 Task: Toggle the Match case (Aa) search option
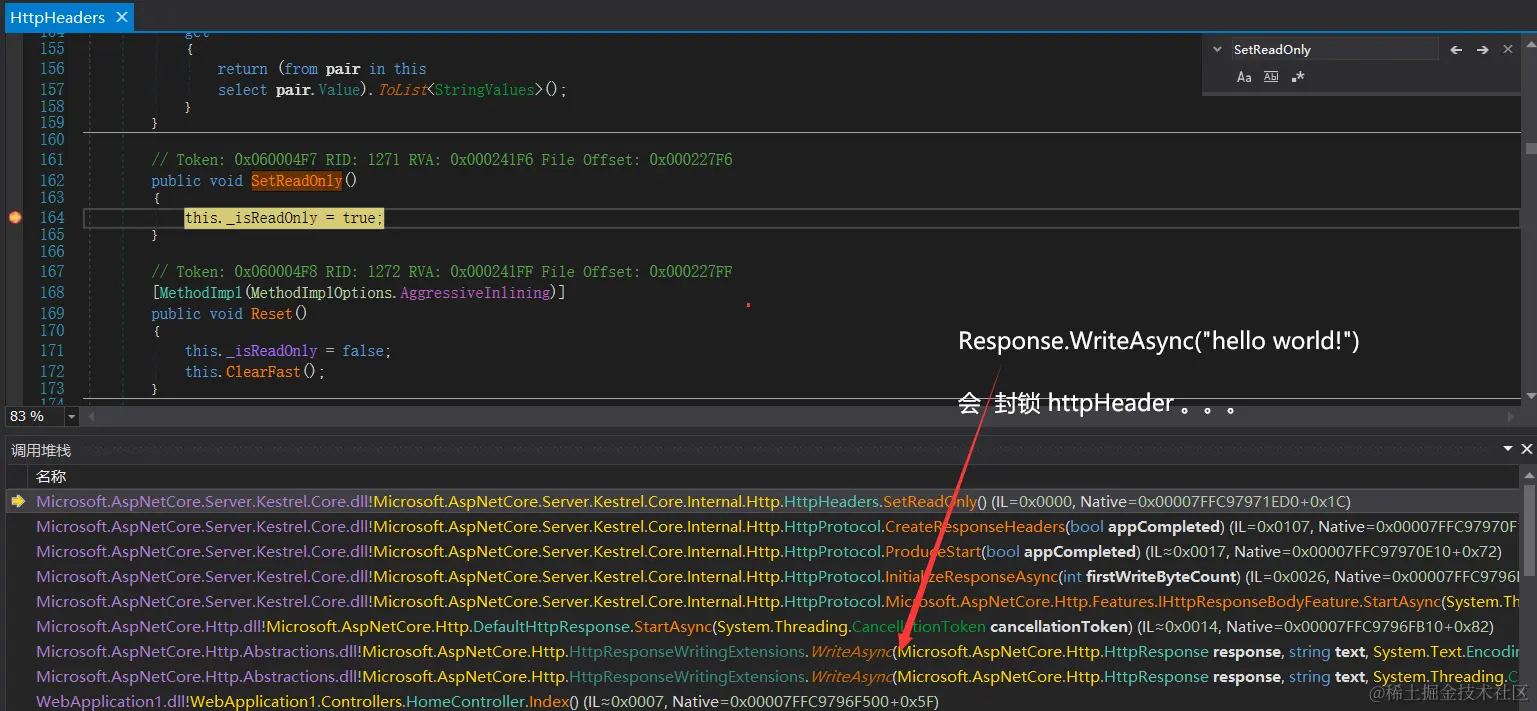tap(1244, 77)
